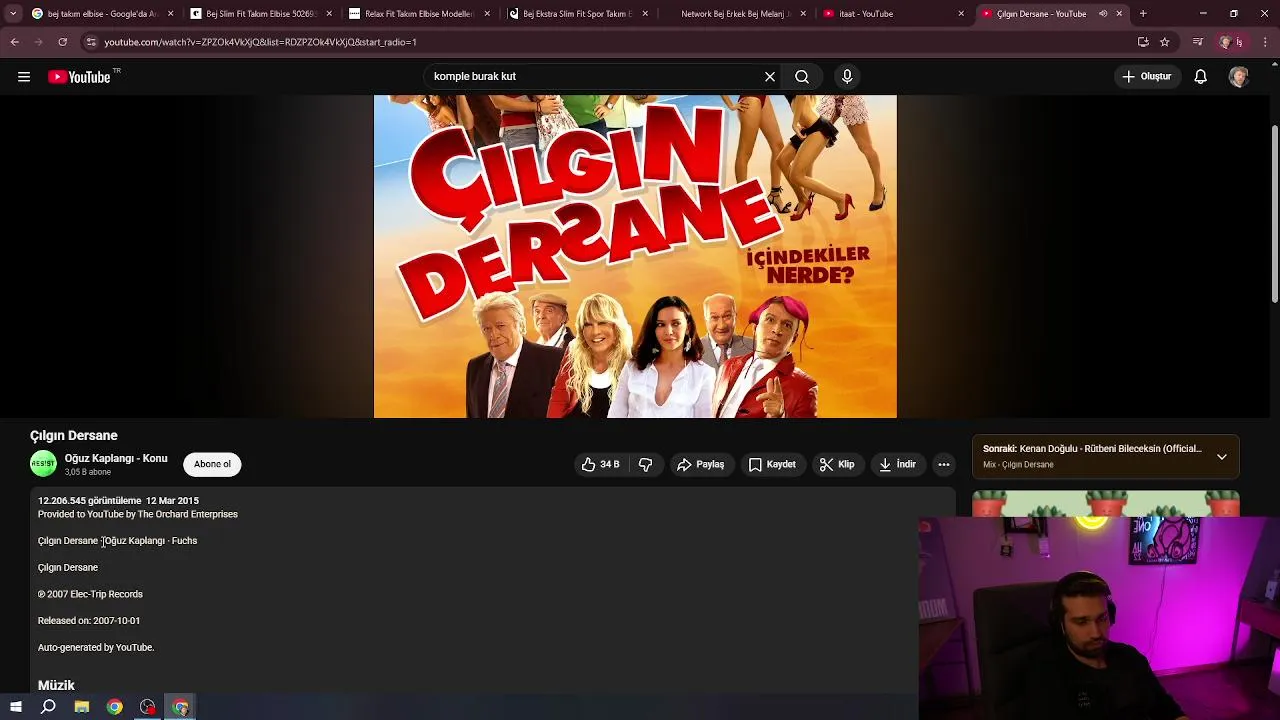The width and height of the screenshot is (1280, 720).
Task: Click the '12.206.545 görüntüleme' view count
Action: click(90, 501)
